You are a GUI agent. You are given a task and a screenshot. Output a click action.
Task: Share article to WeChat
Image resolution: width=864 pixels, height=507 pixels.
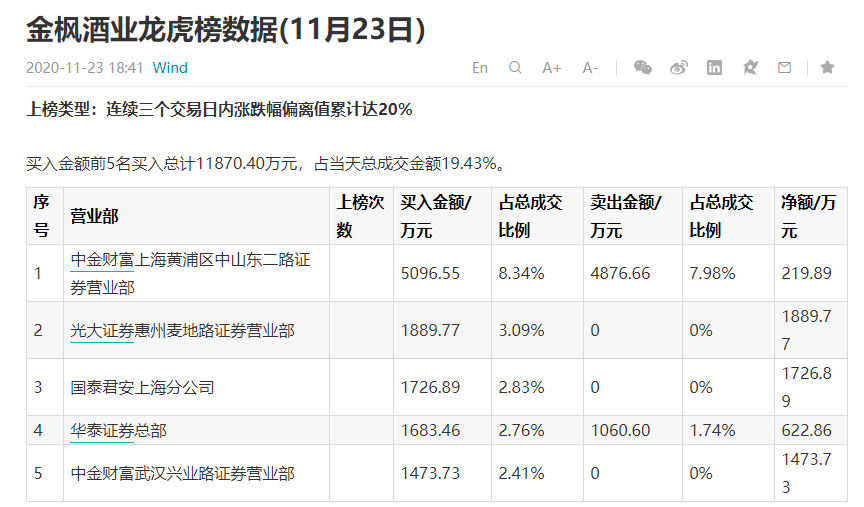[x=642, y=68]
